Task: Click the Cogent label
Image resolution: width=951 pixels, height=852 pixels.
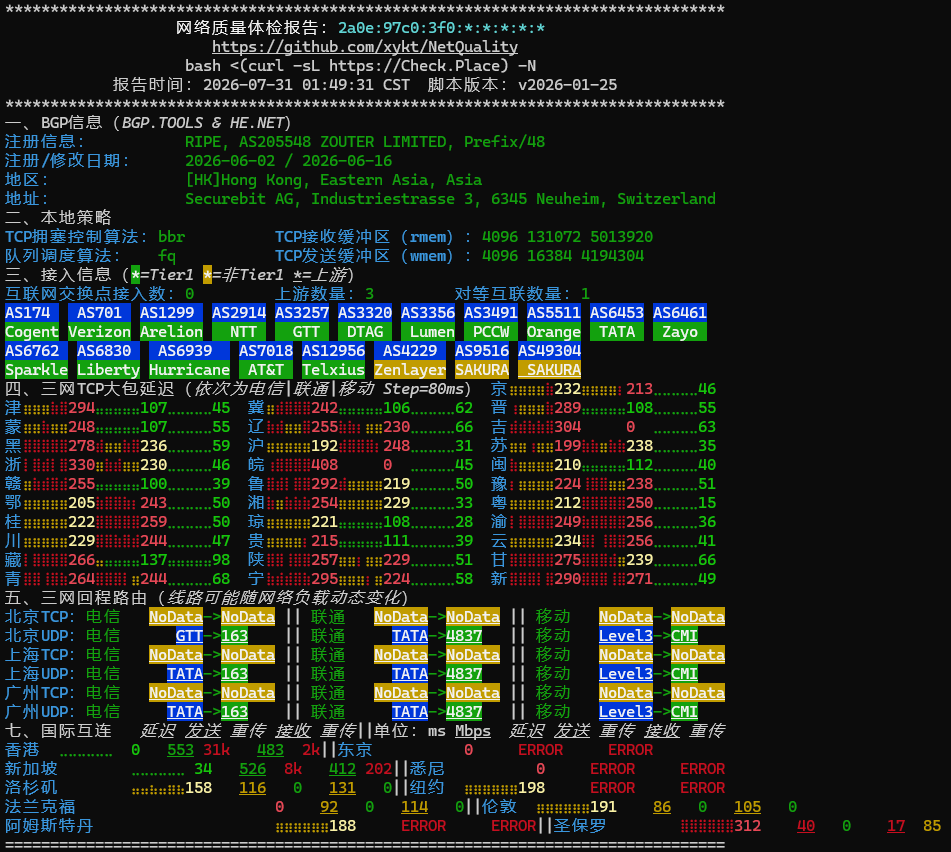Action: click(32, 332)
